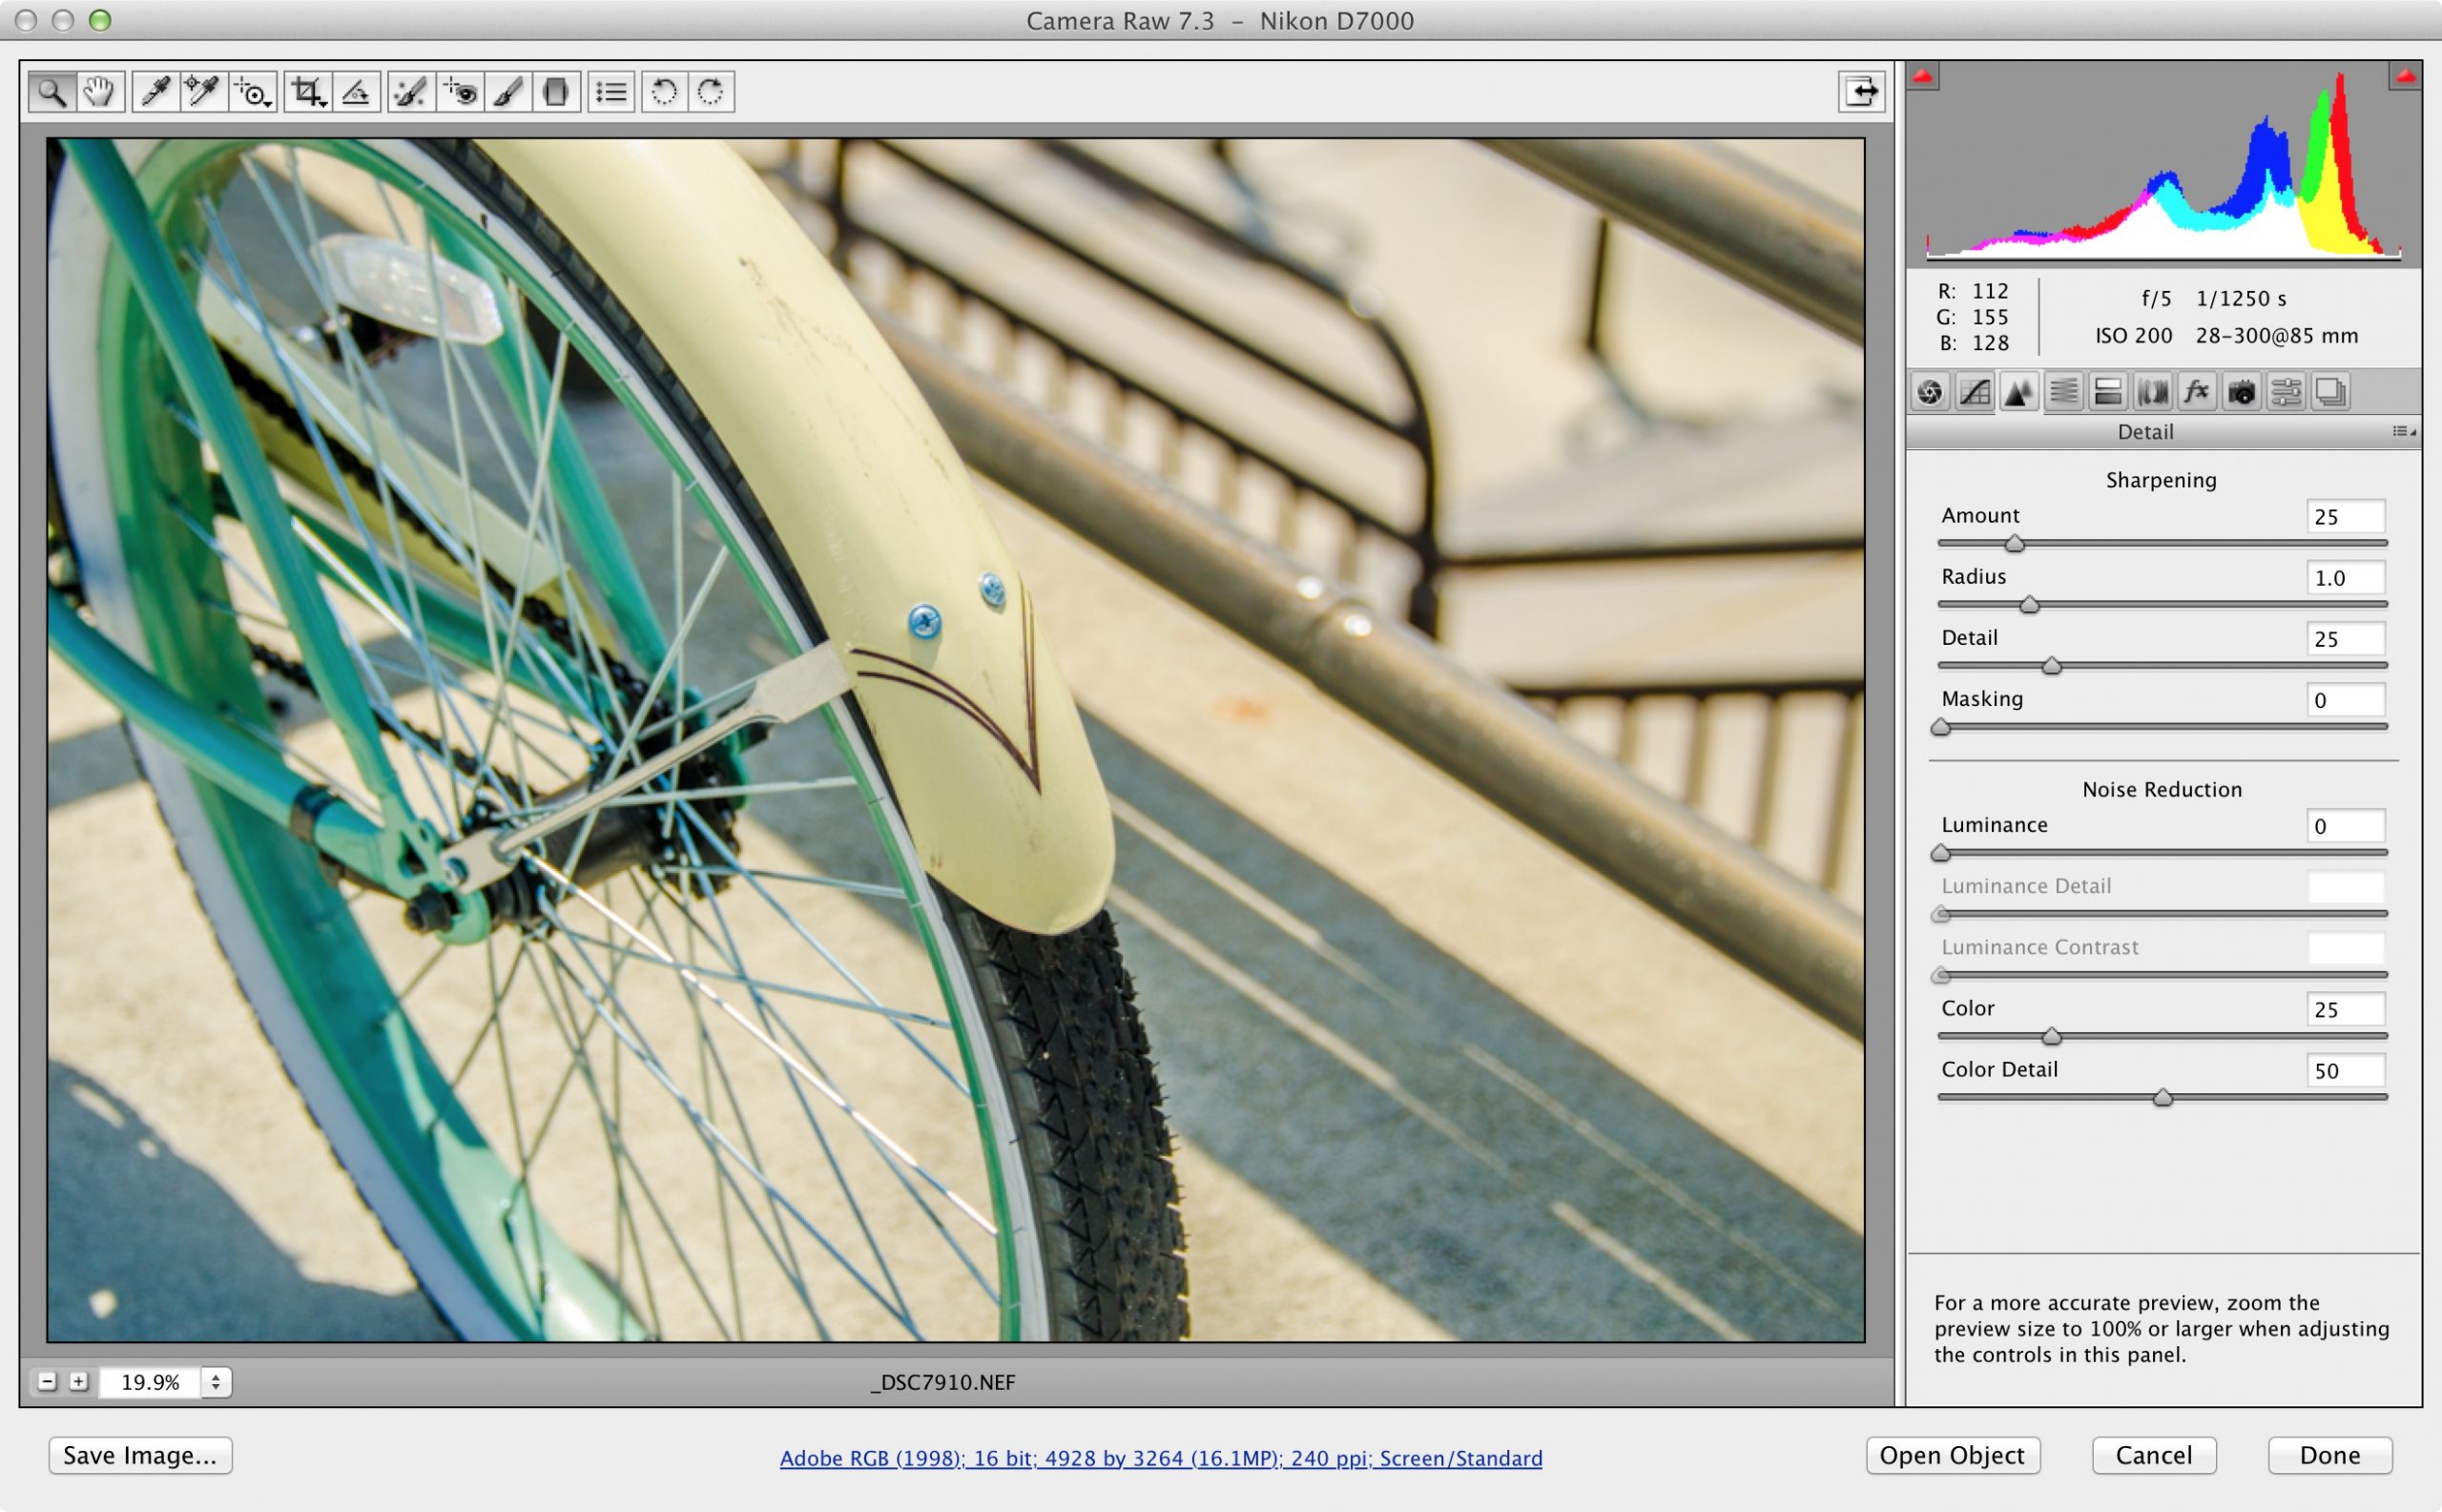The width and height of the screenshot is (2442, 1512).
Task: Toggle shadow clipping warning in histogram
Action: tap(1922, 76)
